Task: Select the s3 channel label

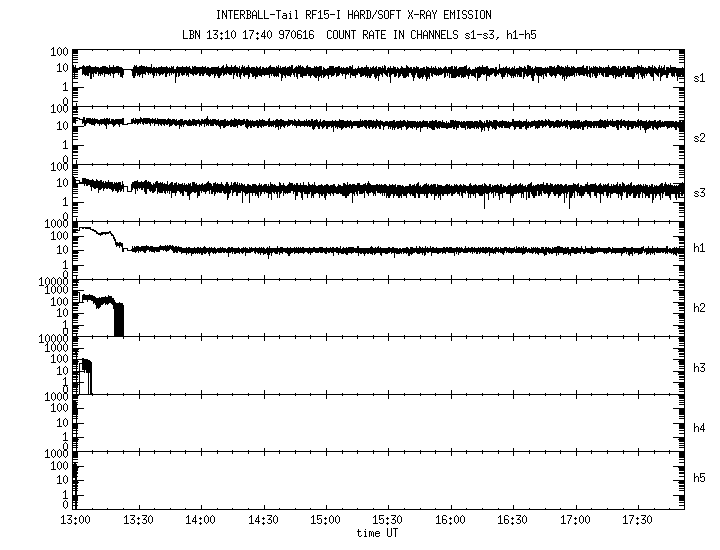Action: click(700, 190)
